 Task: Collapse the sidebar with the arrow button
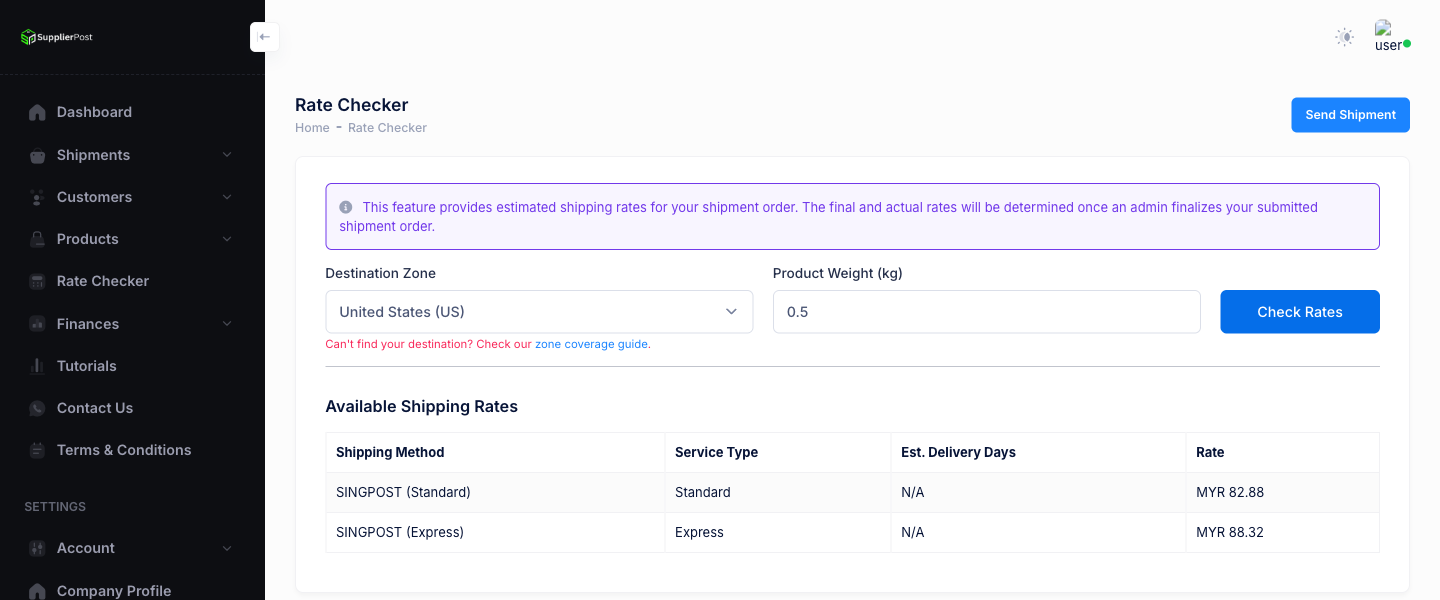click(x=264, y=36)
